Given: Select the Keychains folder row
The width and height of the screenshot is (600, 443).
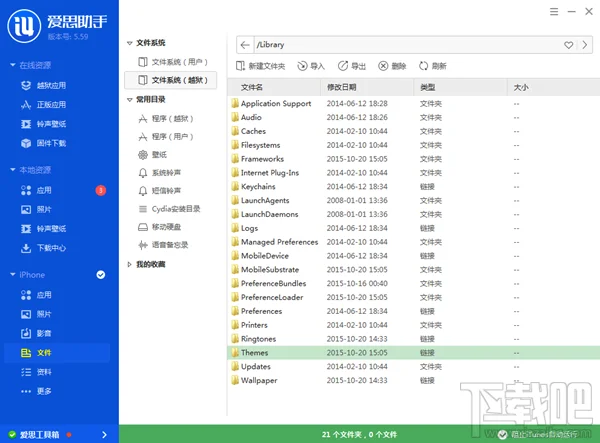Looking at the screenshot, I should [x=414, y=186].
